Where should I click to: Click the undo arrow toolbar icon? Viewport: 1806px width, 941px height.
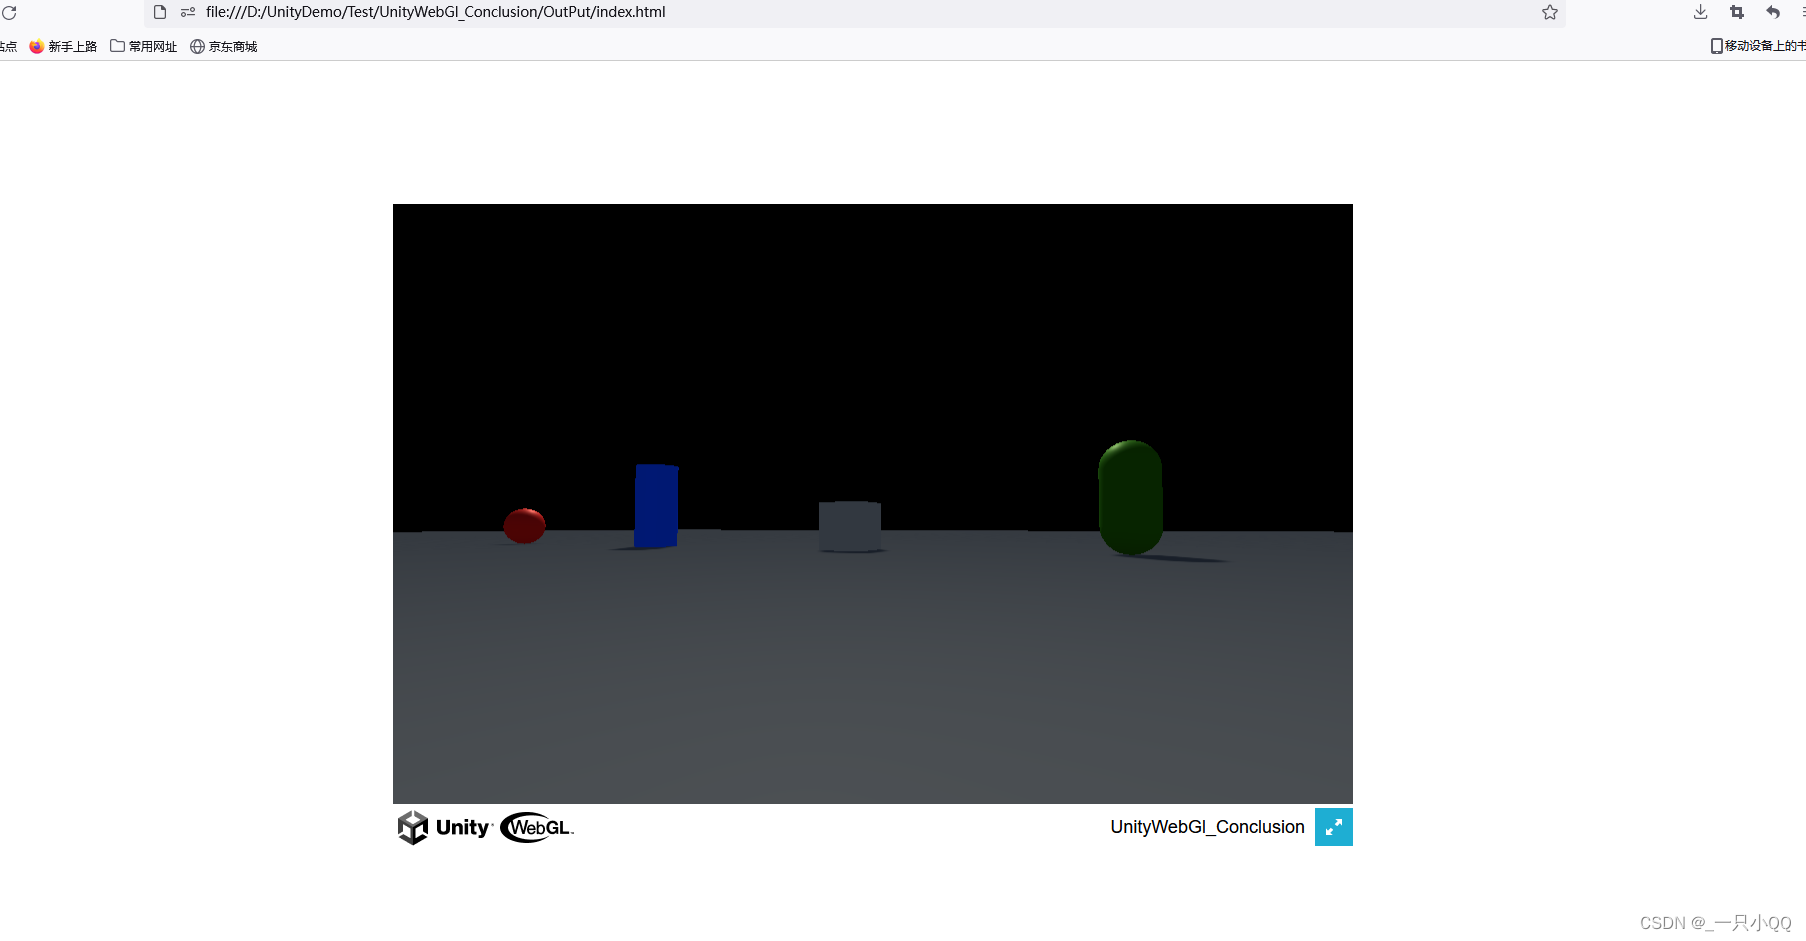tap(1773, 12)
